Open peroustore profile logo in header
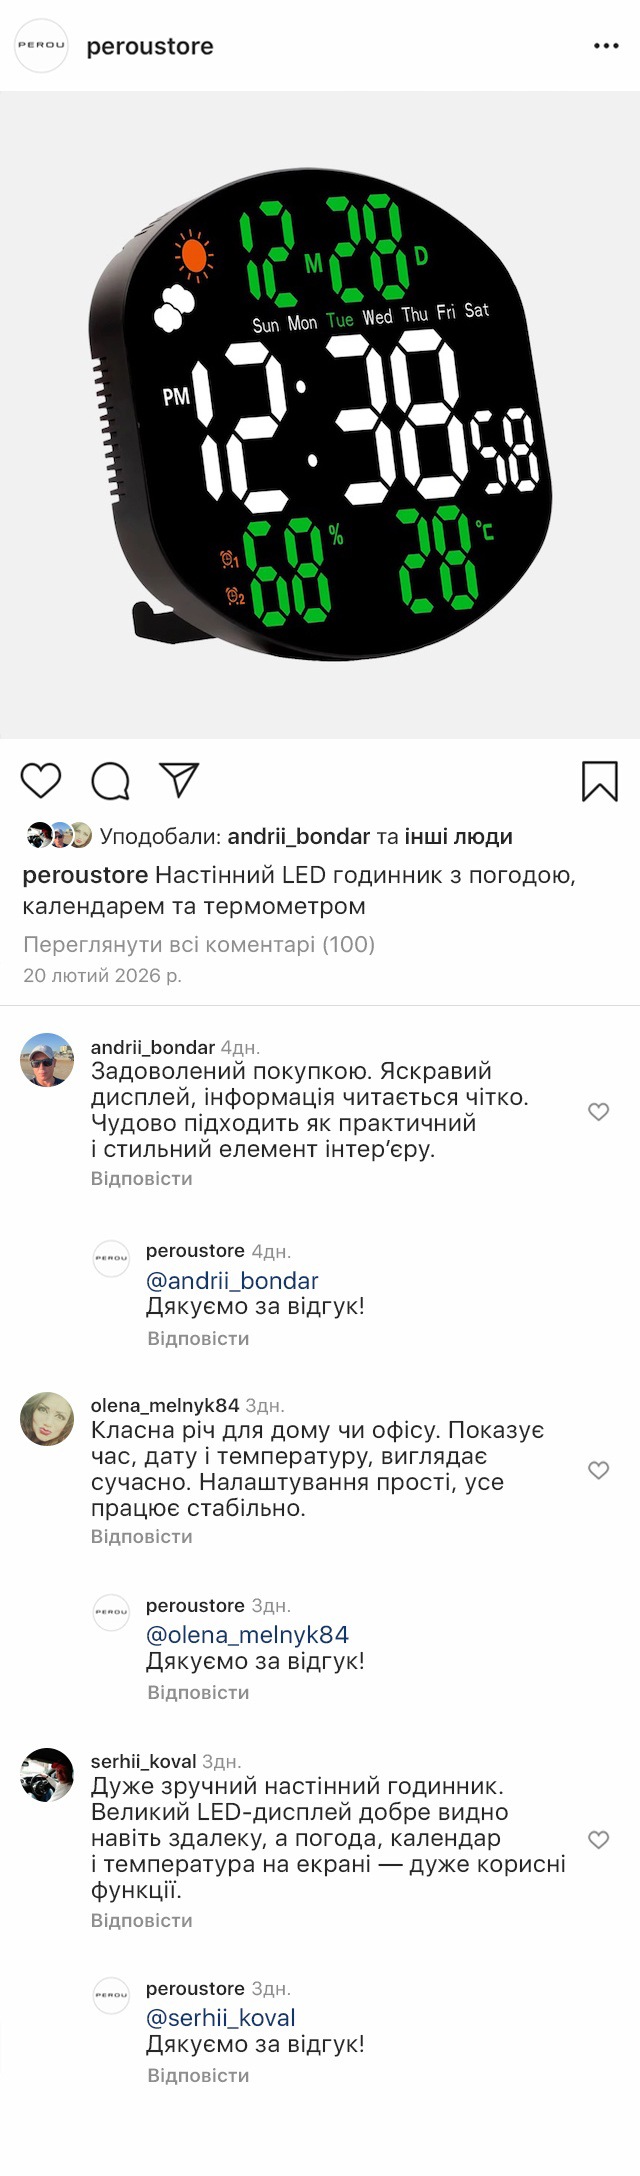Image resolution: width=640 pixels, height=2176 pixels. (41, 46)
